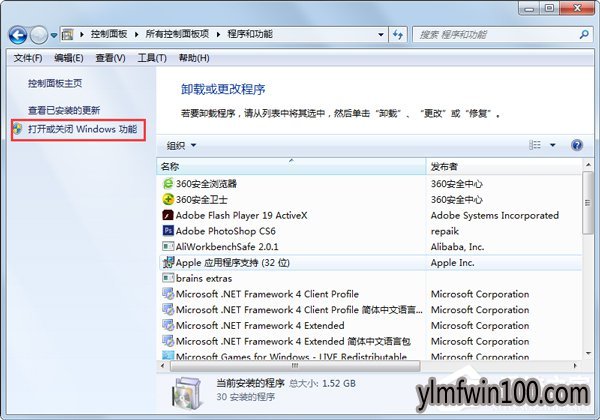Click the brains extras icon
This screenshot has height=420, width=600.
click(x=168, y=278)
